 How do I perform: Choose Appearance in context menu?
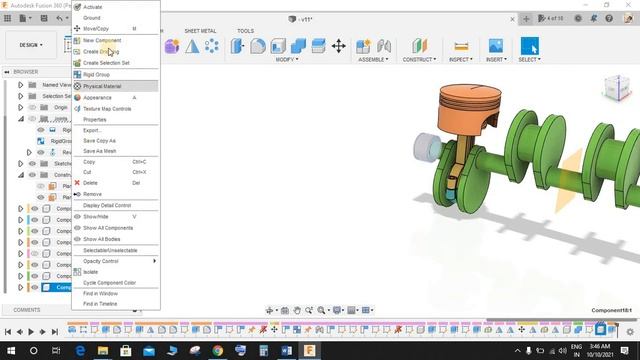coord(116,98)
